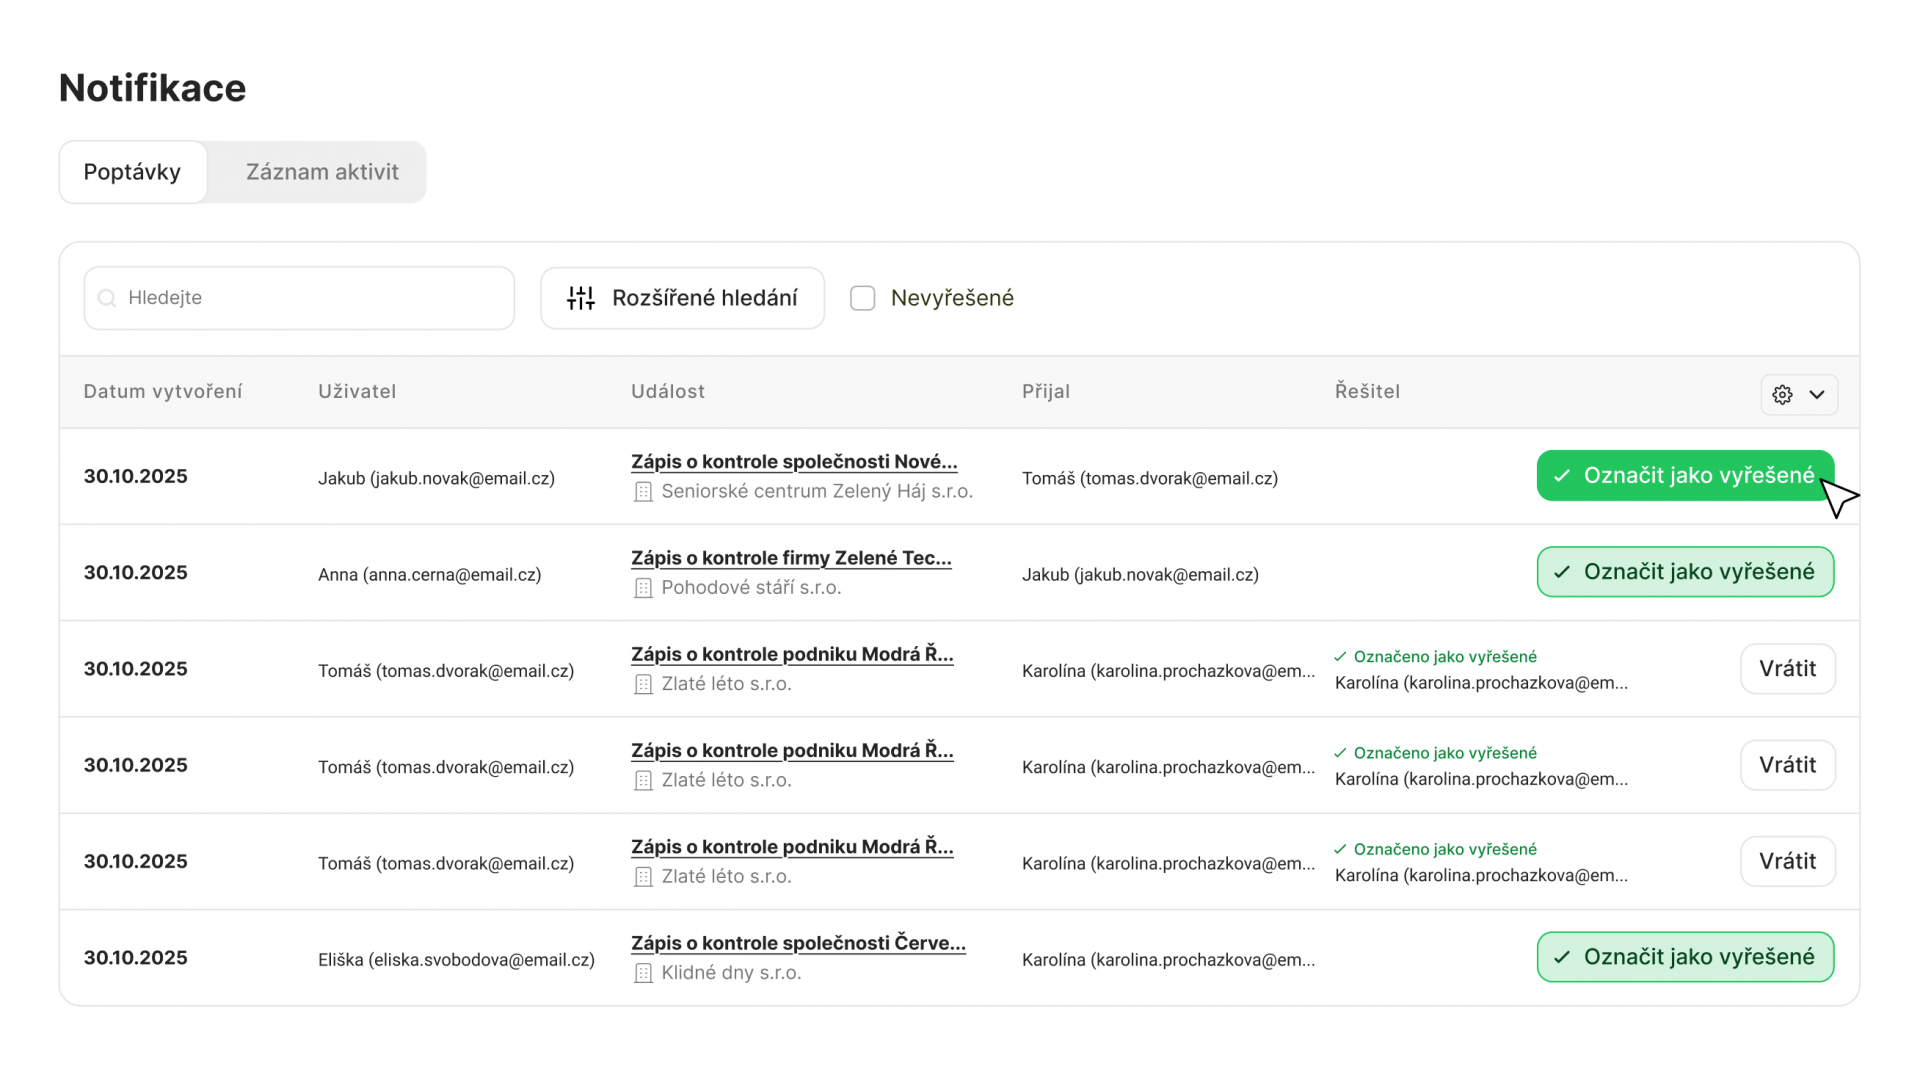Click the magnifier icon in the search field
The height and width of the screenshot is (1066, 1920).
(x=107, y=297)
